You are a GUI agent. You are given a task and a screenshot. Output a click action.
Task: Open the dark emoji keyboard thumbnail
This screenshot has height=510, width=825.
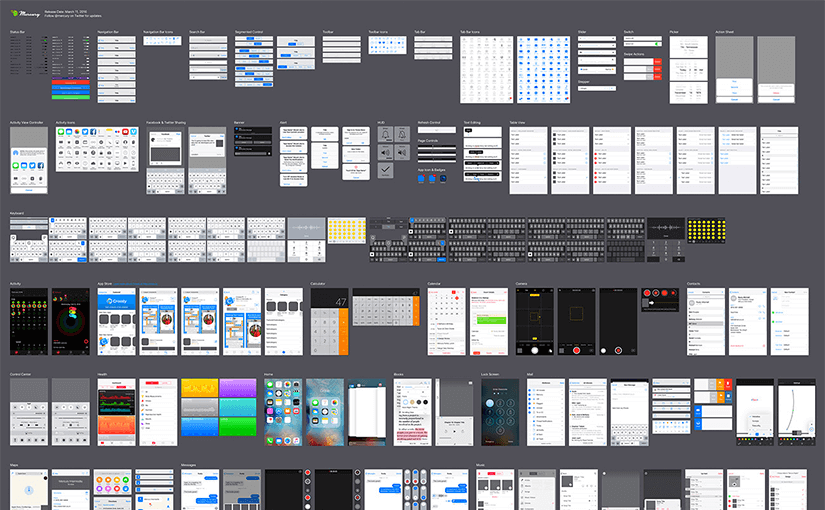(706, 231)
